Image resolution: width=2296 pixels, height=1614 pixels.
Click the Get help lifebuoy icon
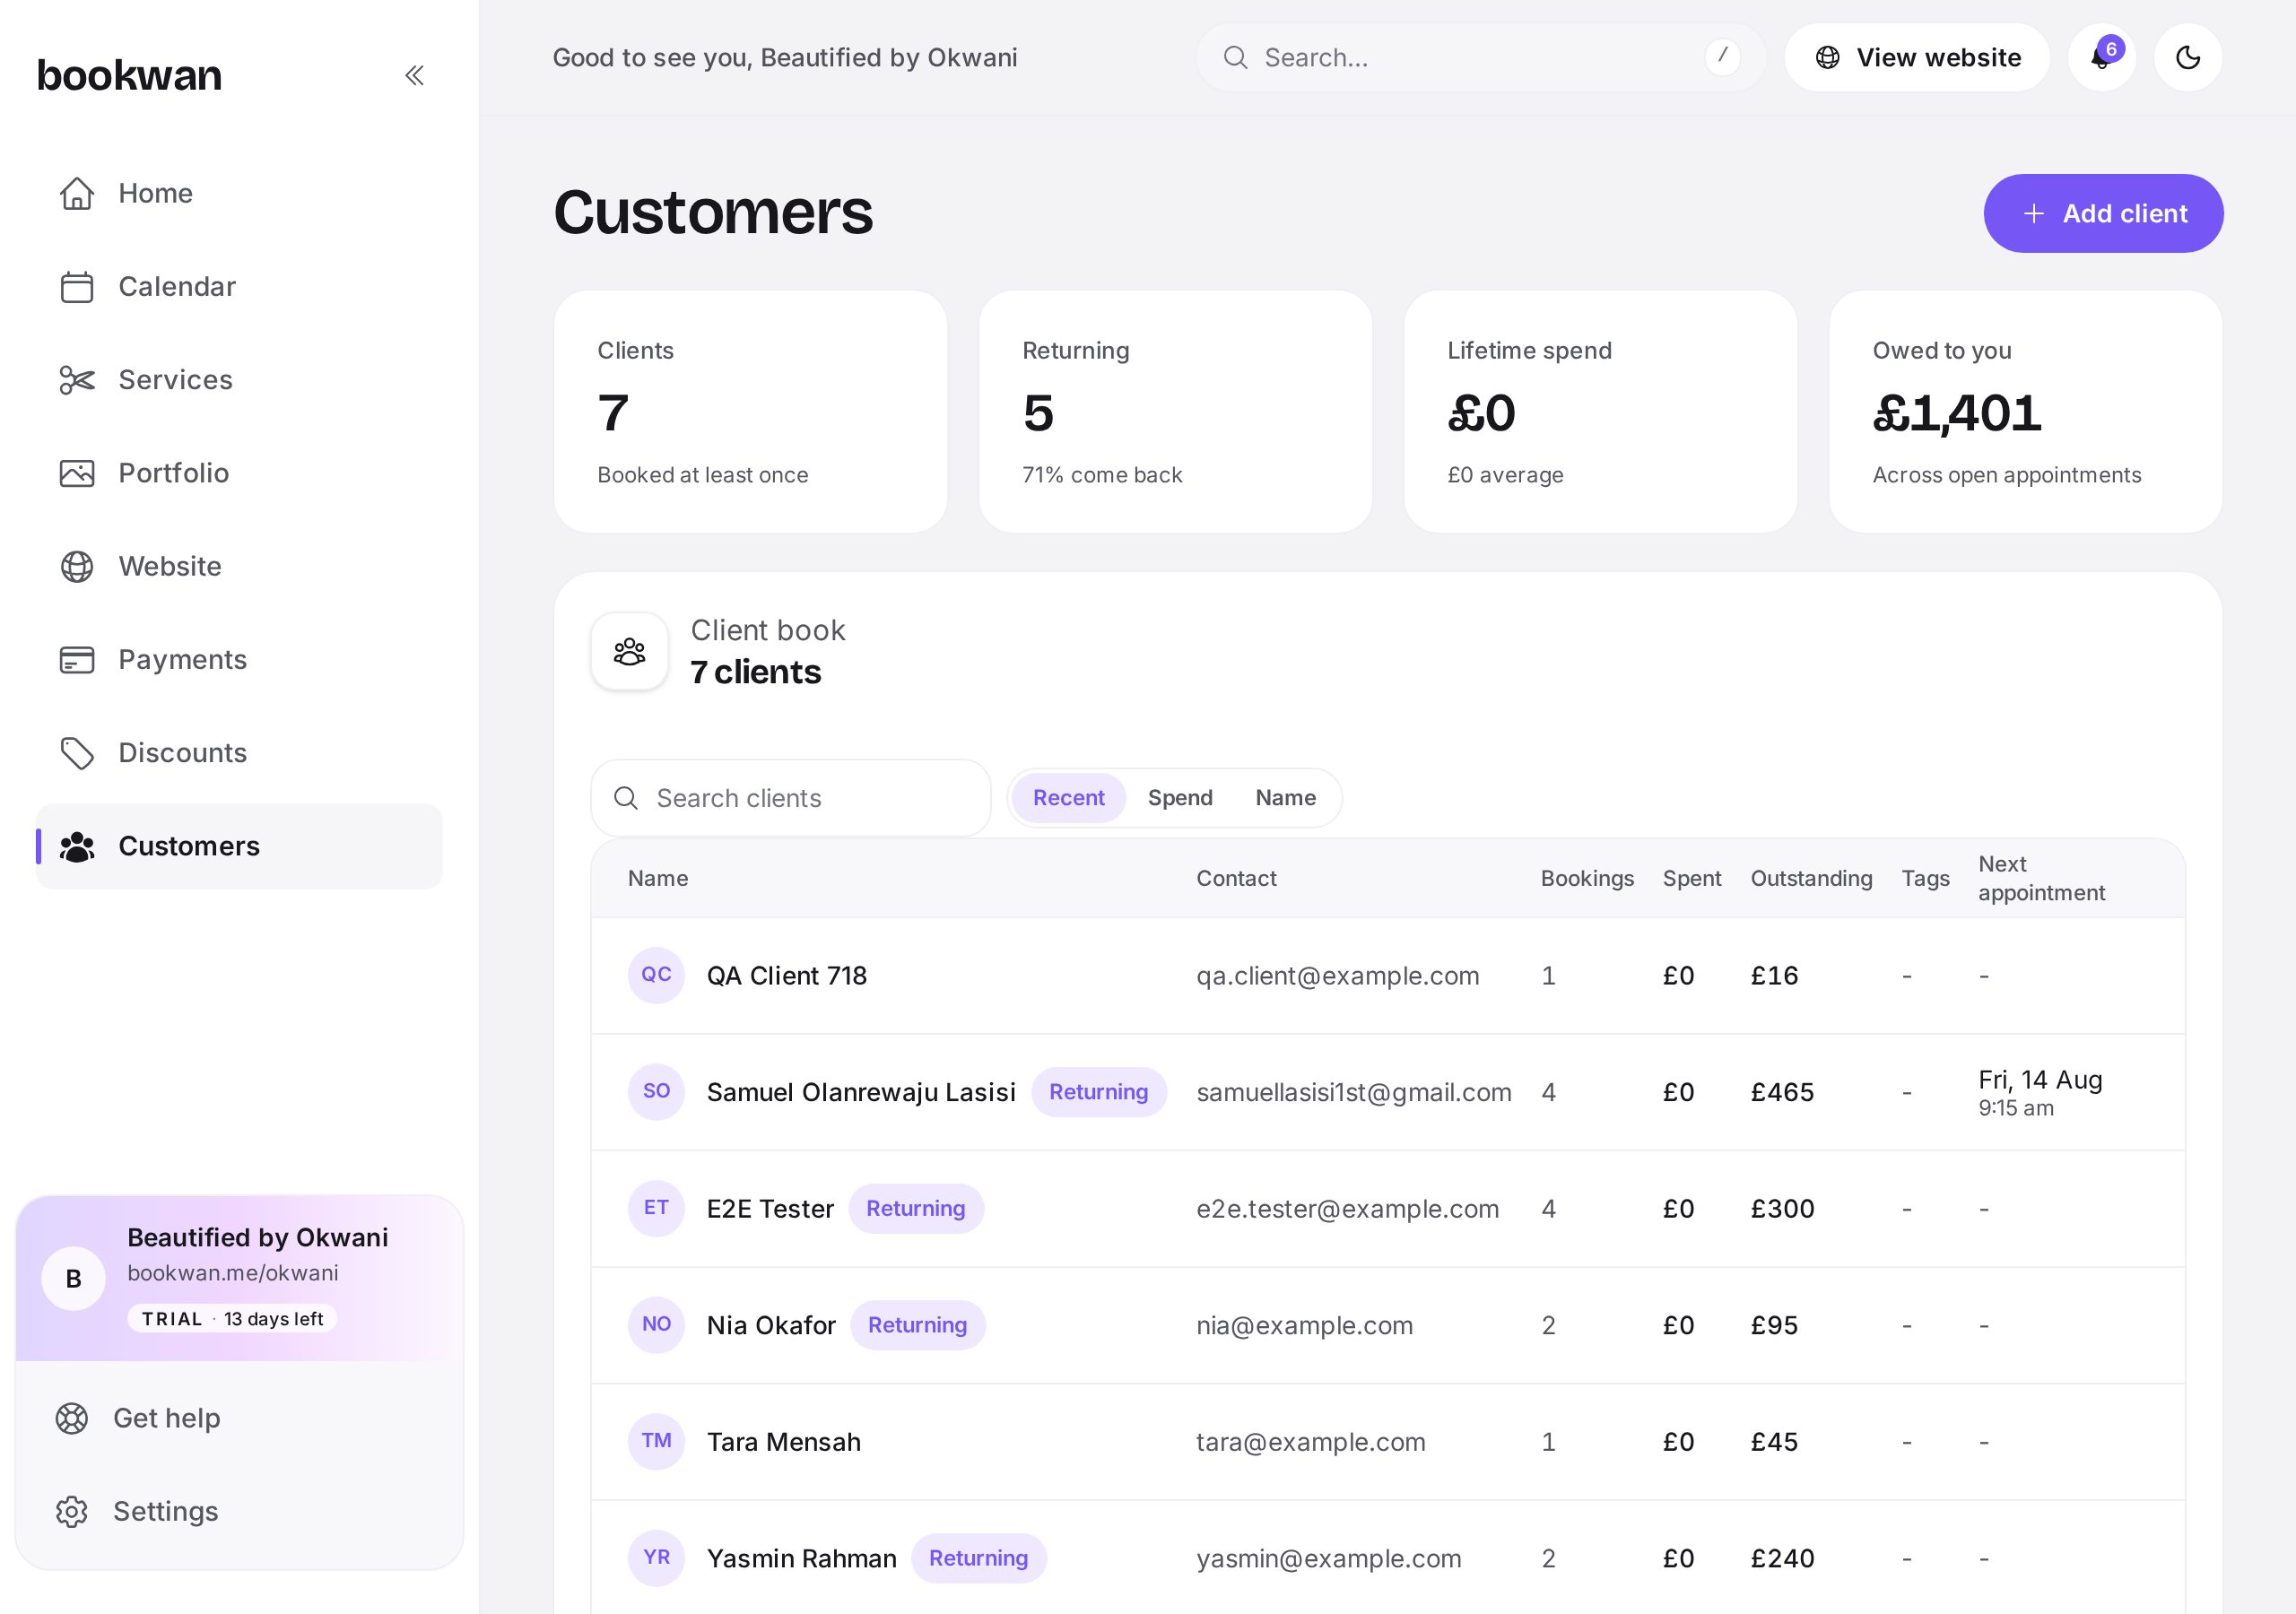(72, 1418)
